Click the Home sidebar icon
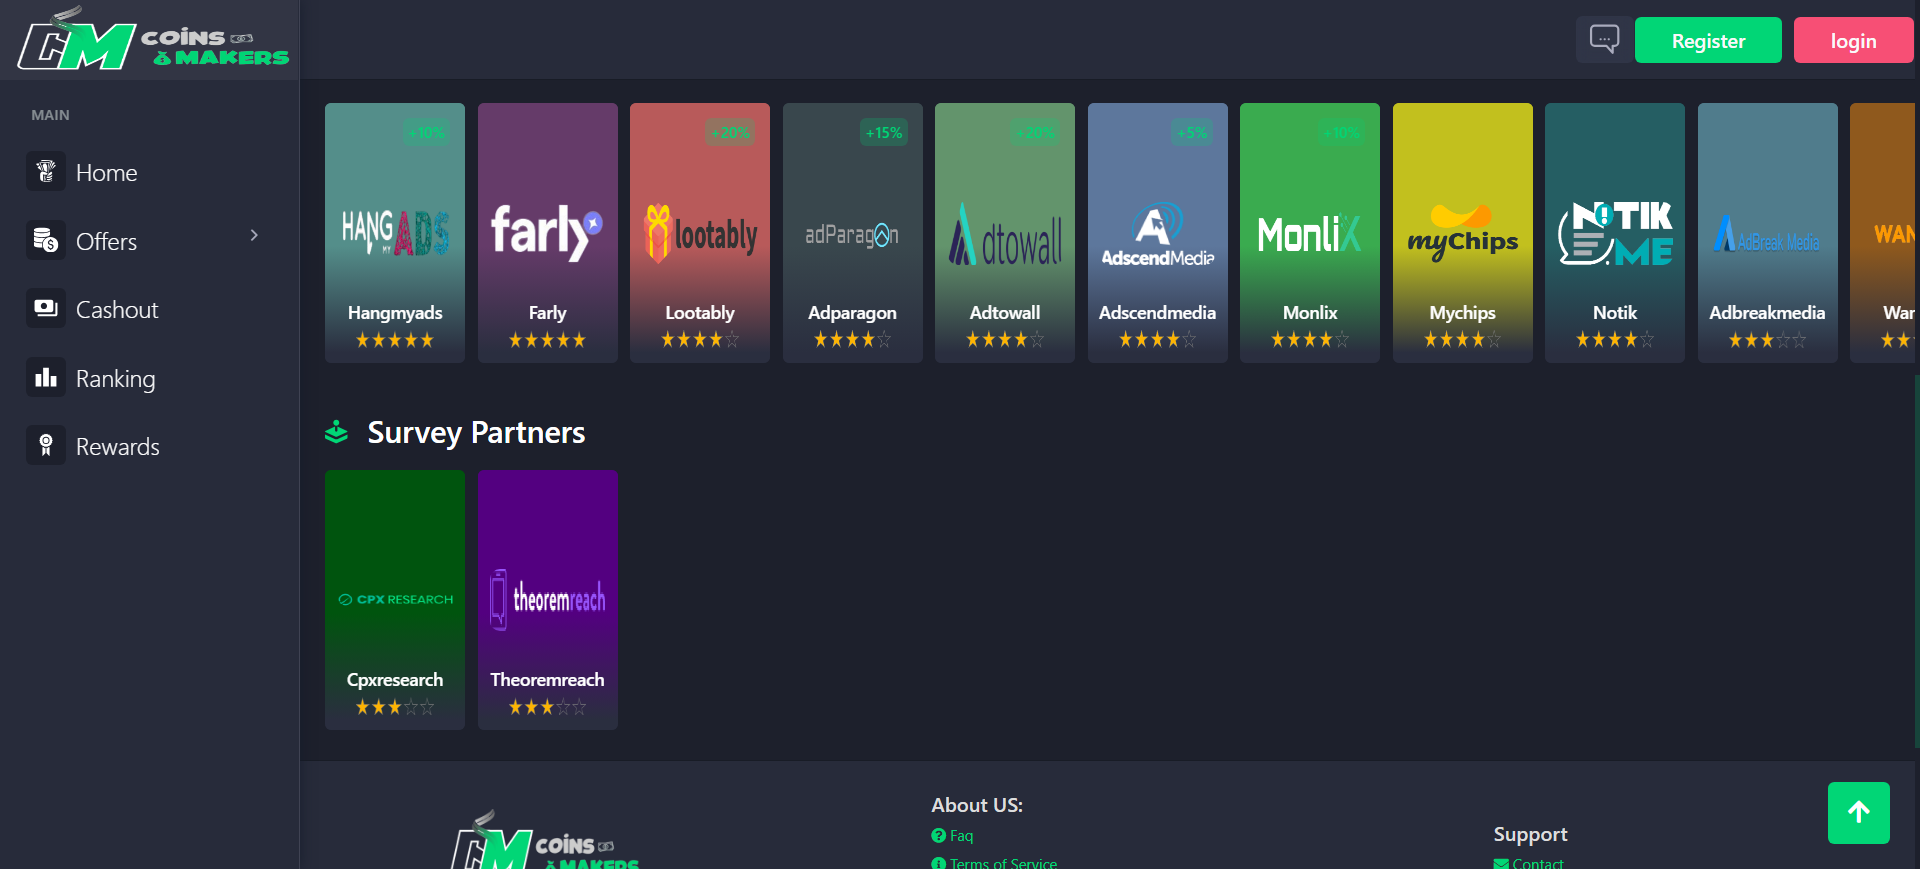The image size is (1920, 869). click(46, 172)
